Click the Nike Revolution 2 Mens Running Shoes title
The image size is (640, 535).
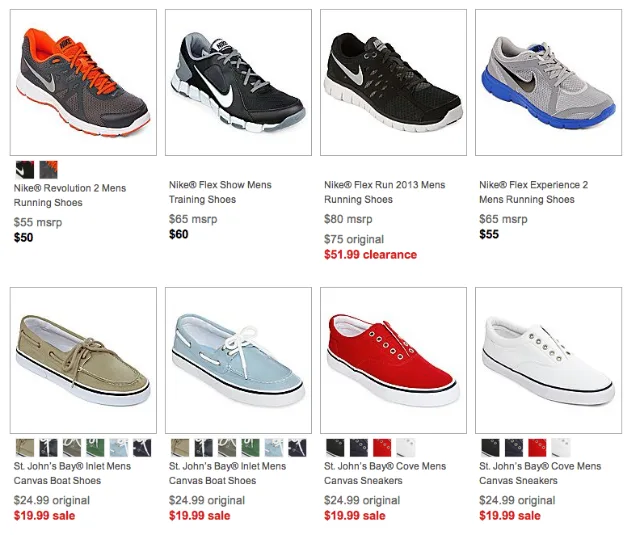point(70,195)
